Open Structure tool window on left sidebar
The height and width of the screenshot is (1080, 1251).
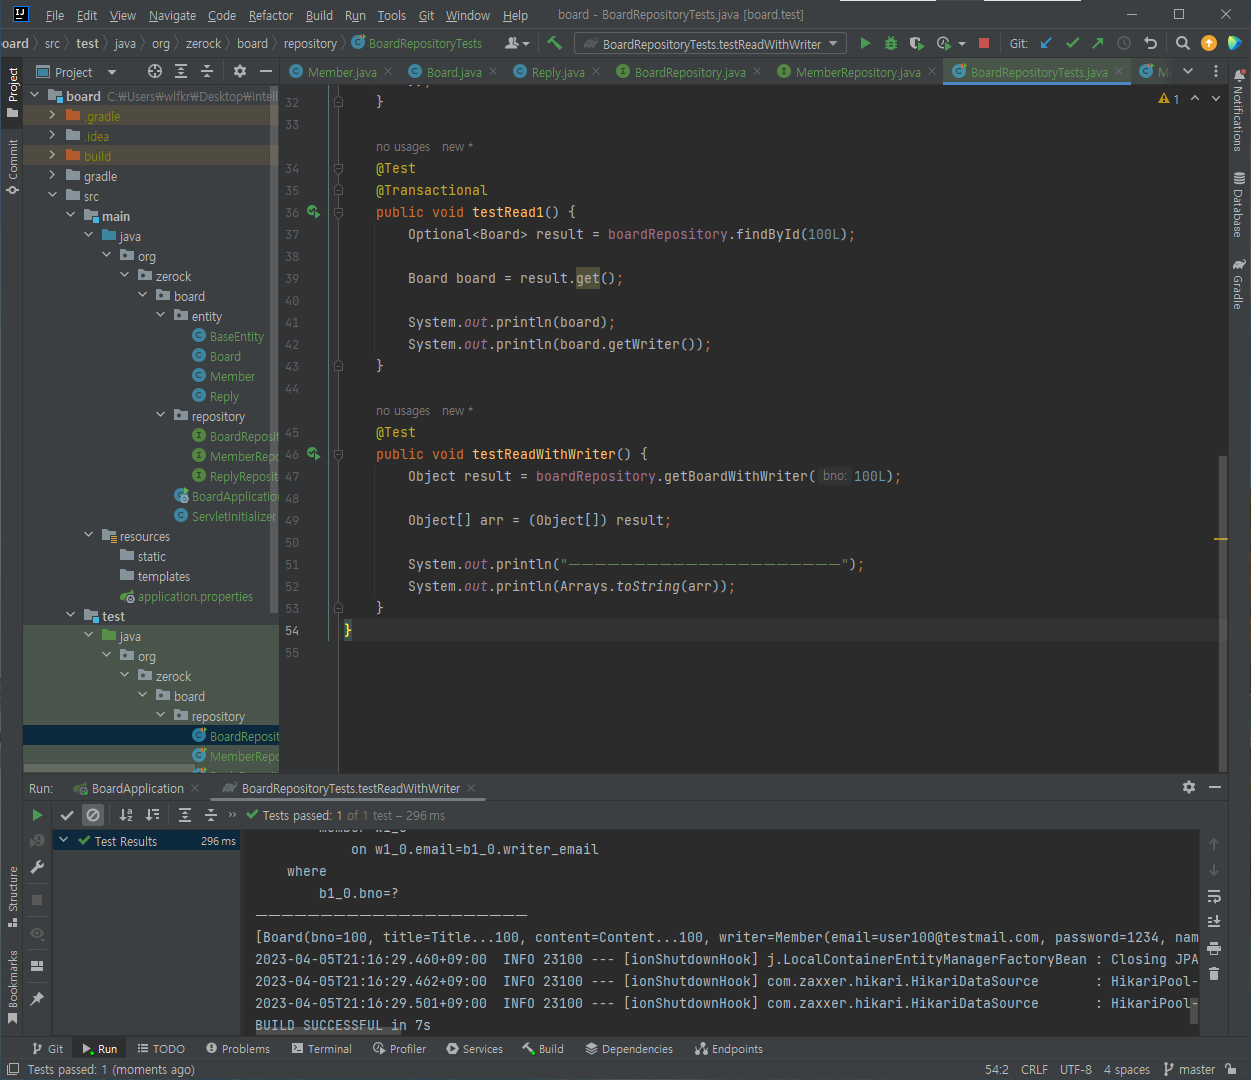13,897
